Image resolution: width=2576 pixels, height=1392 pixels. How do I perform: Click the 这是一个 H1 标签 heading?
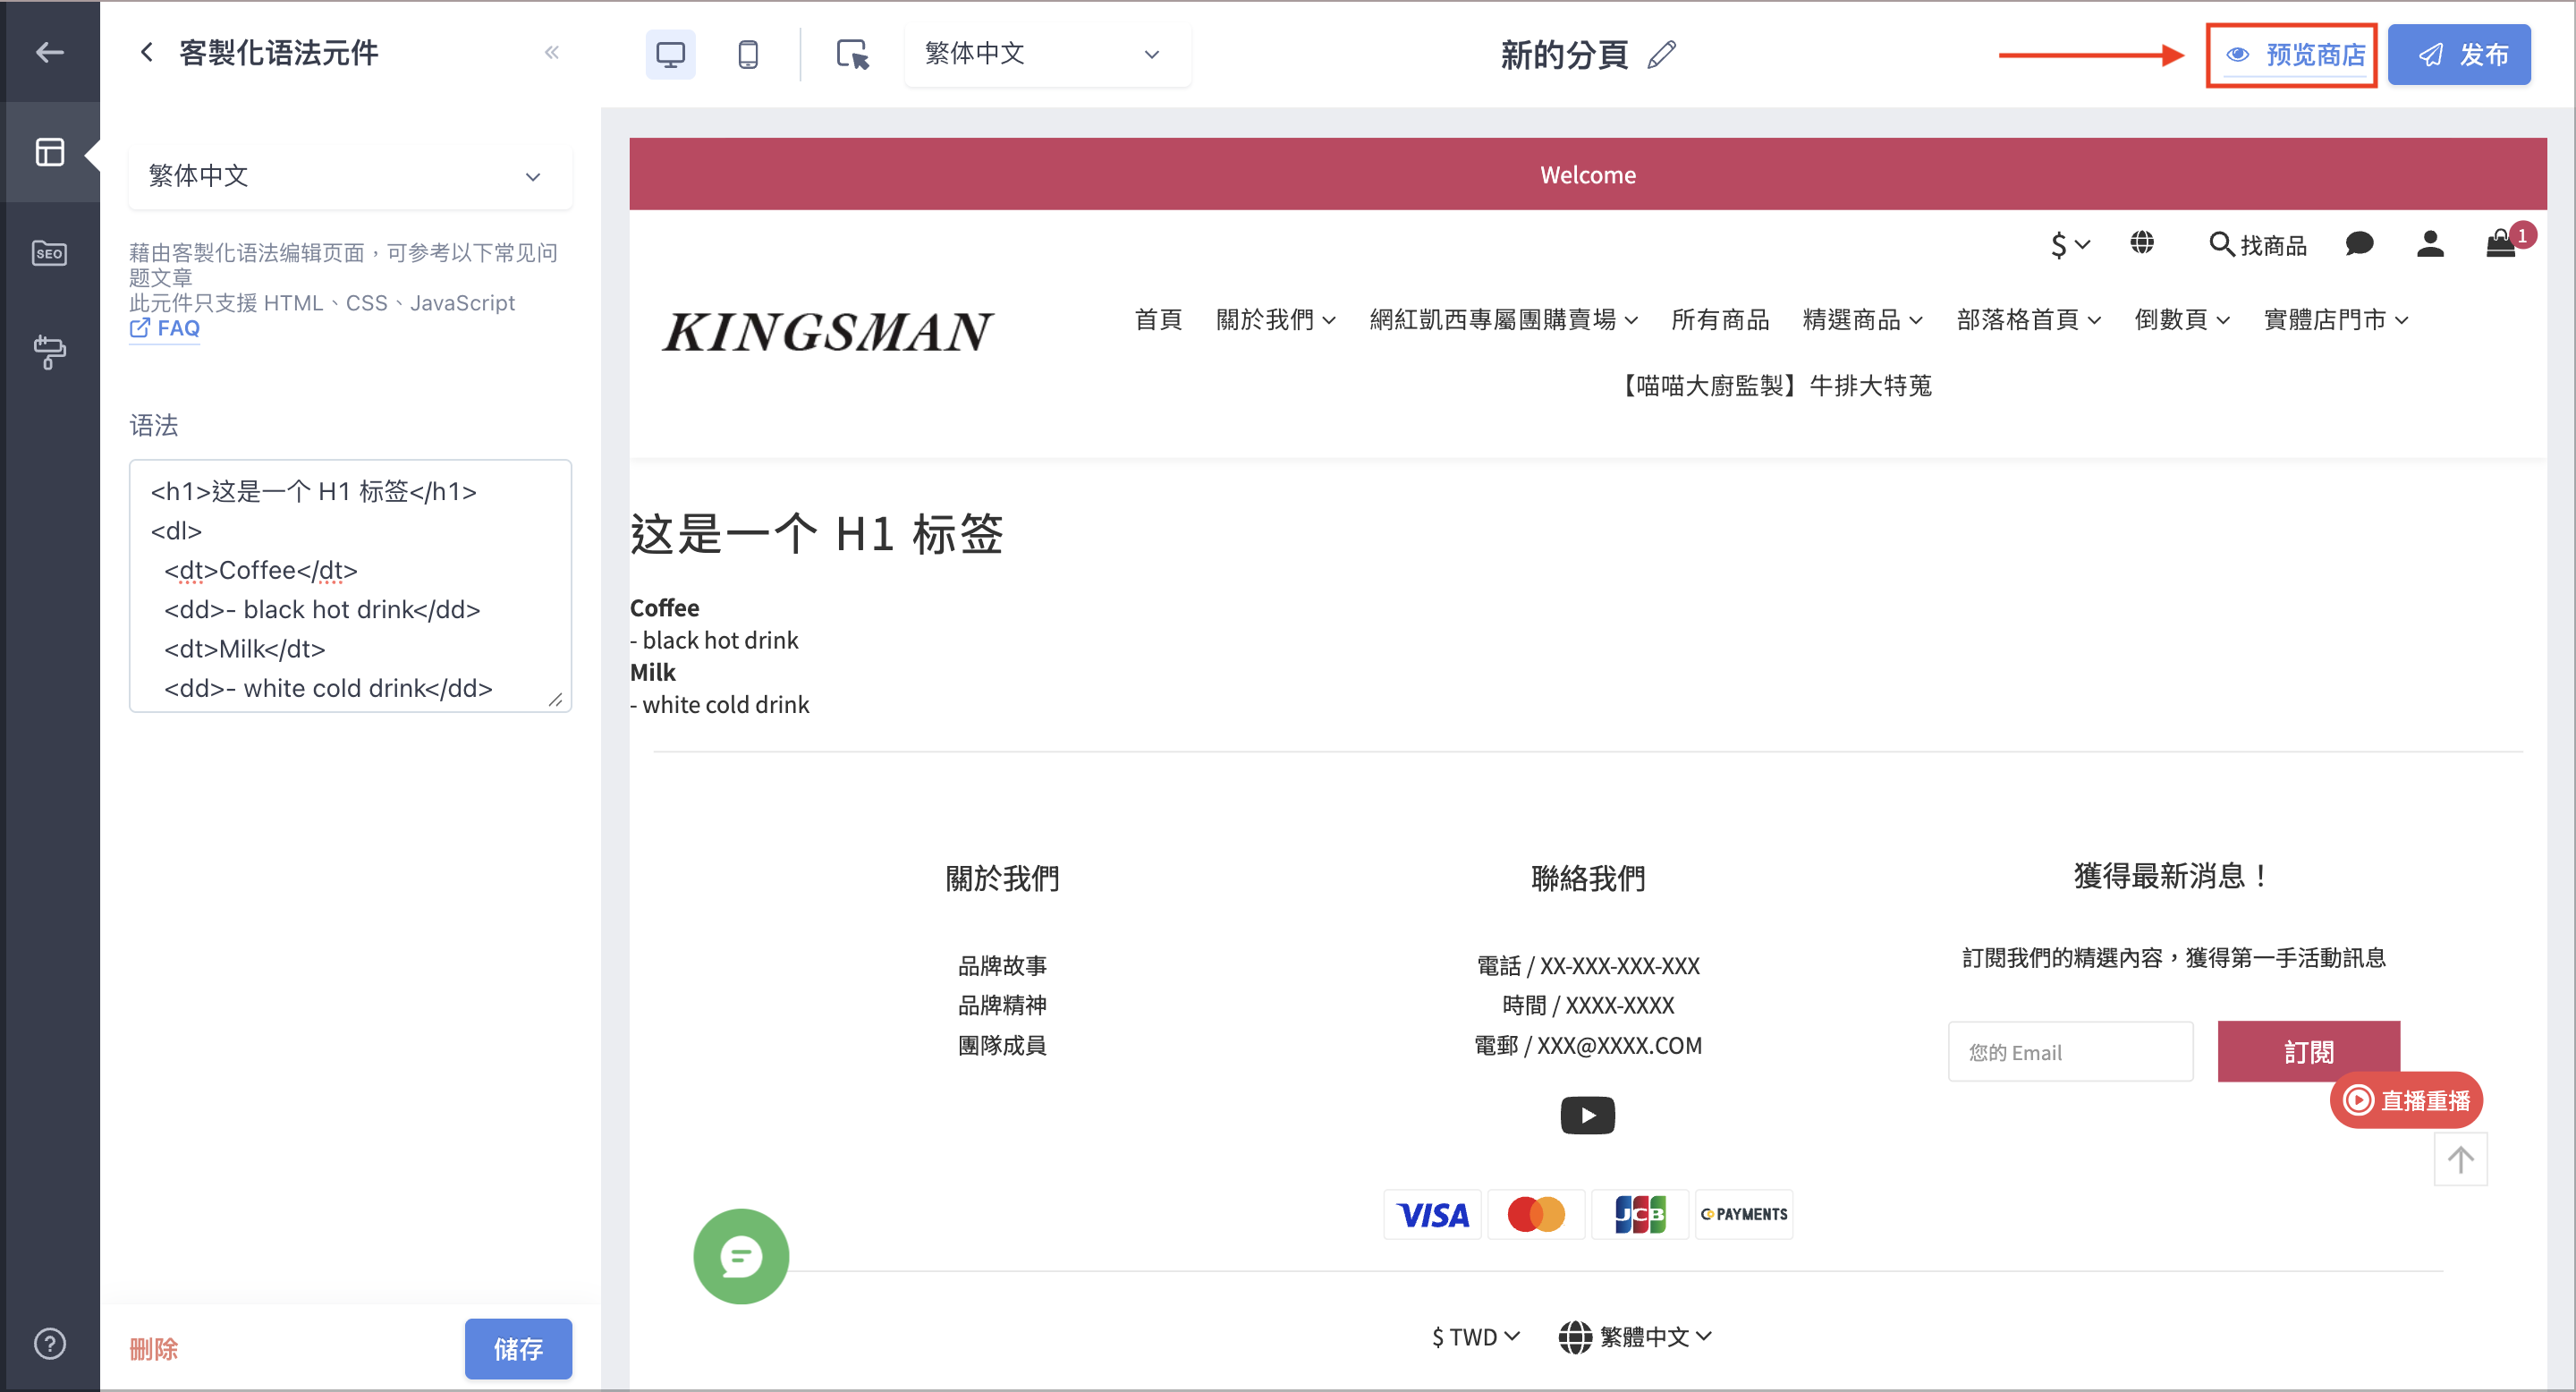816,534
